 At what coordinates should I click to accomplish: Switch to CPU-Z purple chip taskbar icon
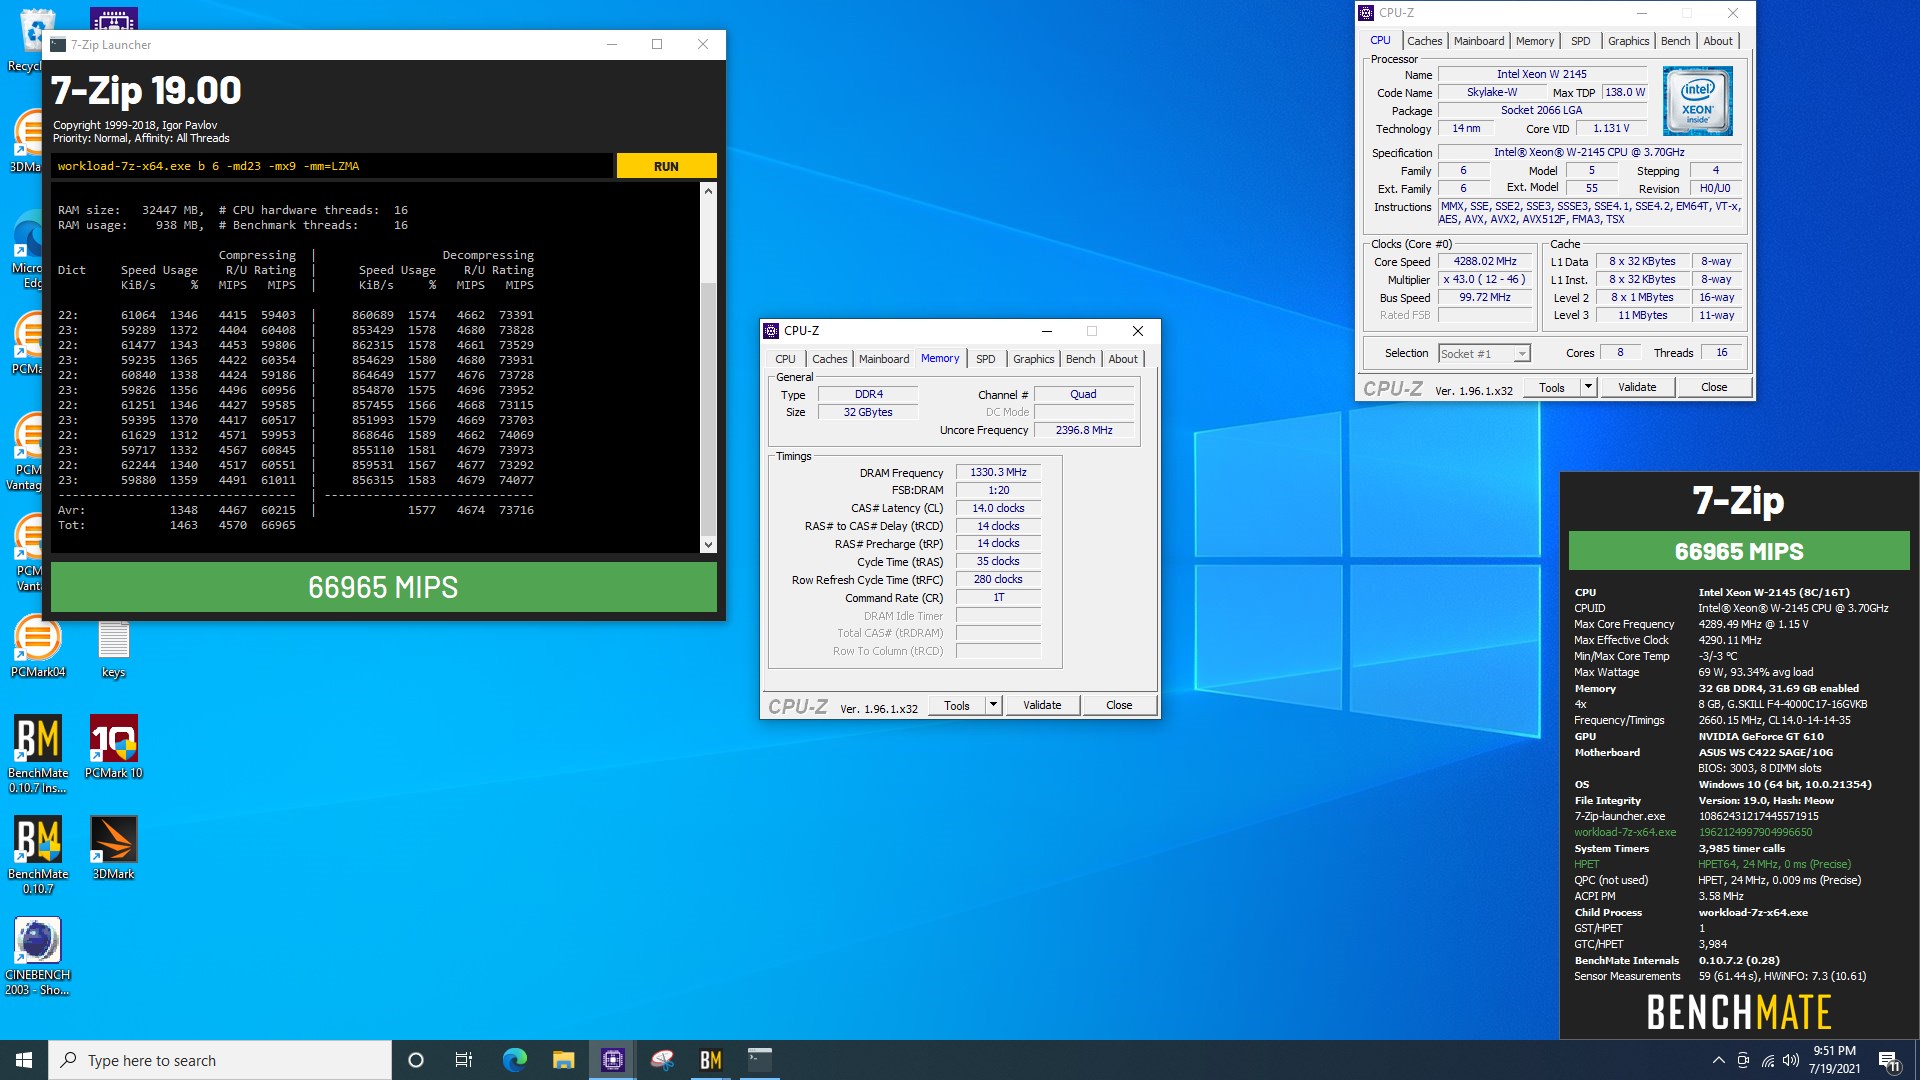[x=612, y=1060]
